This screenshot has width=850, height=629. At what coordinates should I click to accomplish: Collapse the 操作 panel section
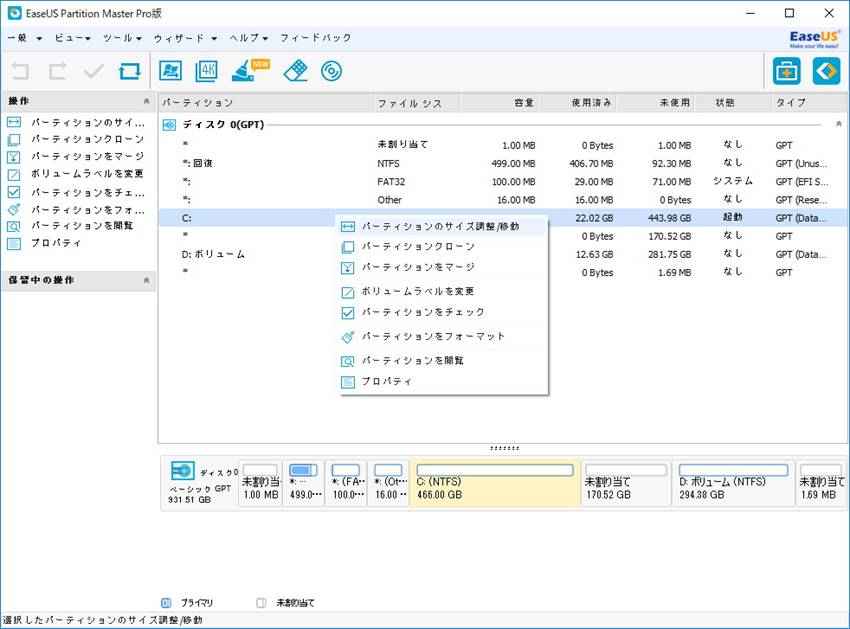tap(146, 101)
